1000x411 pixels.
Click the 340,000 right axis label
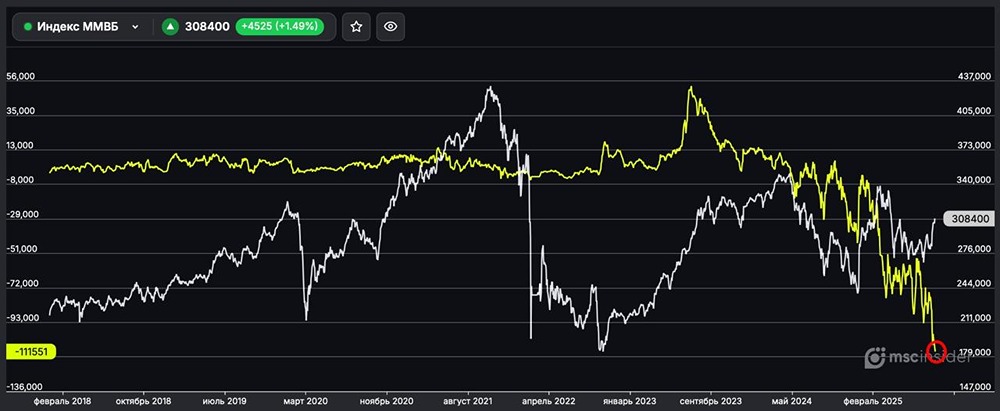[975, 181]
